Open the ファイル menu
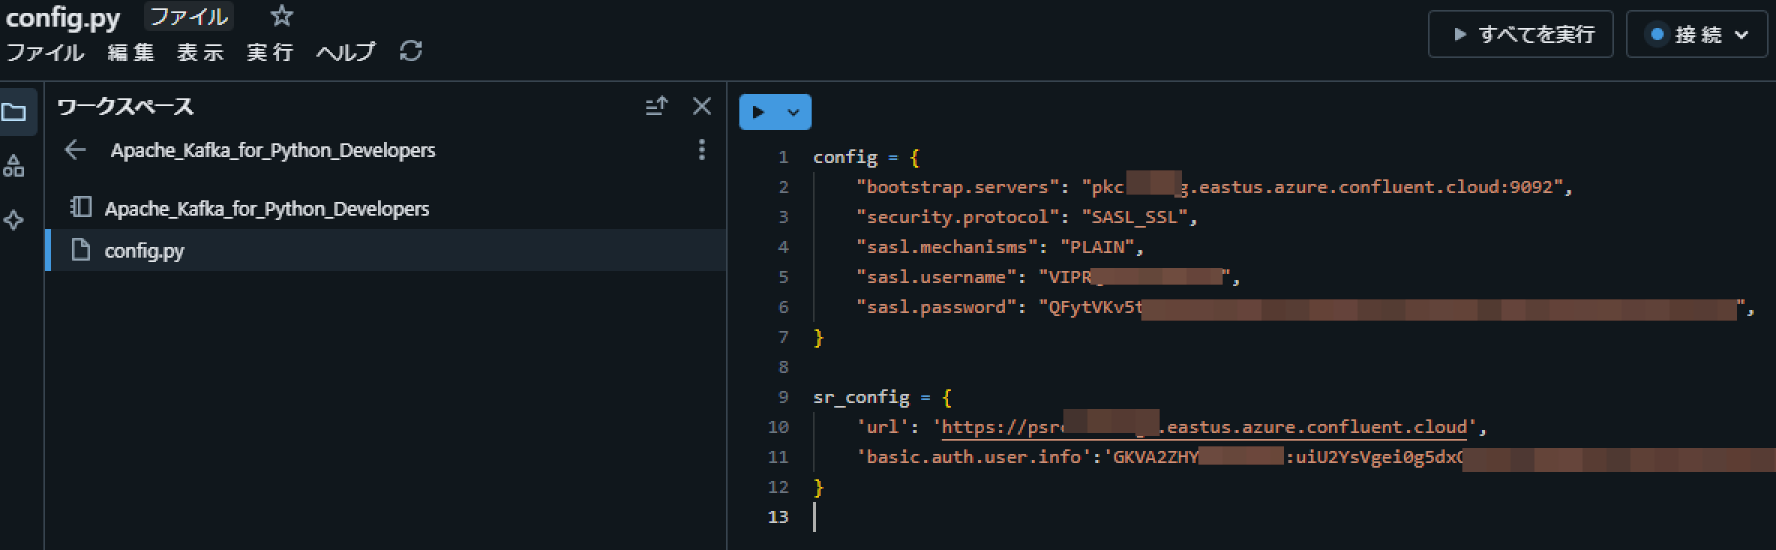This screenshot has width=1776, height=550. click(x=45, y=52)
